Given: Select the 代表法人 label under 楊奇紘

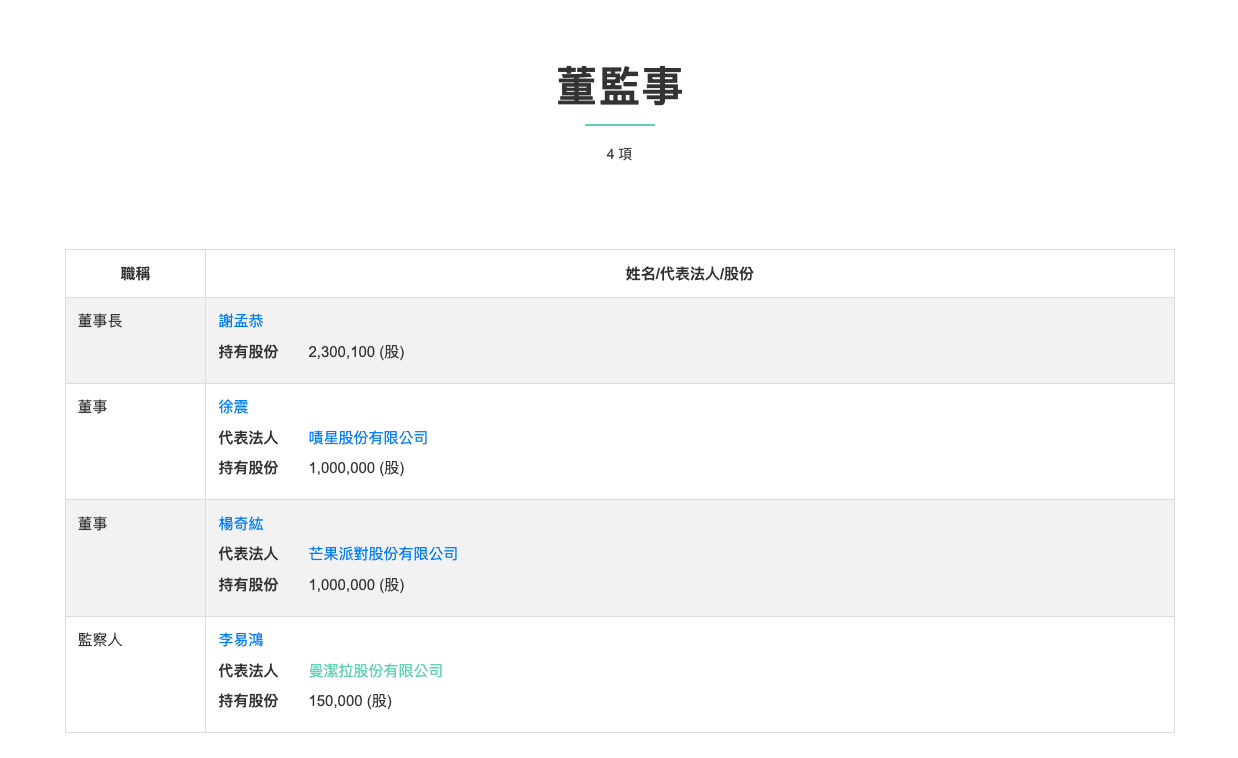Looking at the screenshot, I should pos(249,554).
